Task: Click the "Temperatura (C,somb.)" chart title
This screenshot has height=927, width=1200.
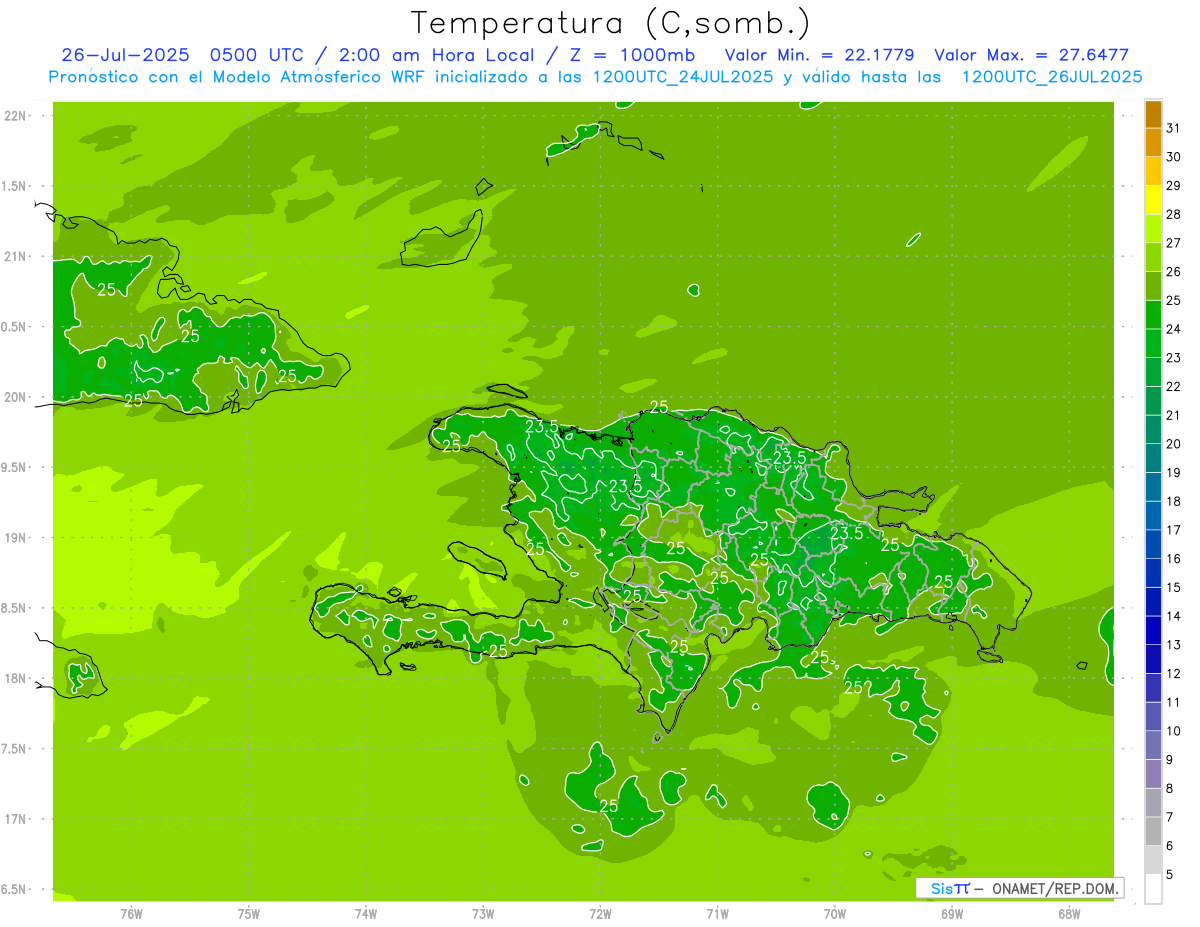Action: (x=611, y=23)
